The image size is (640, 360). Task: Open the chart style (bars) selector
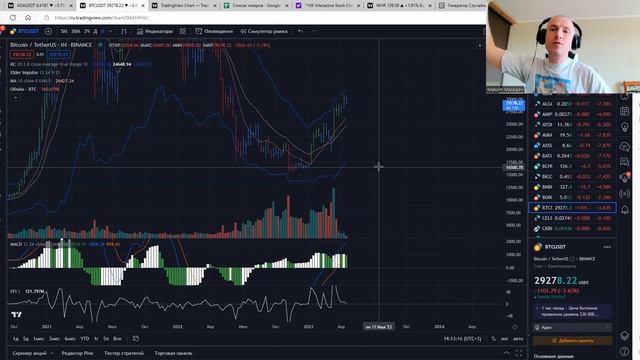point(124,31)
